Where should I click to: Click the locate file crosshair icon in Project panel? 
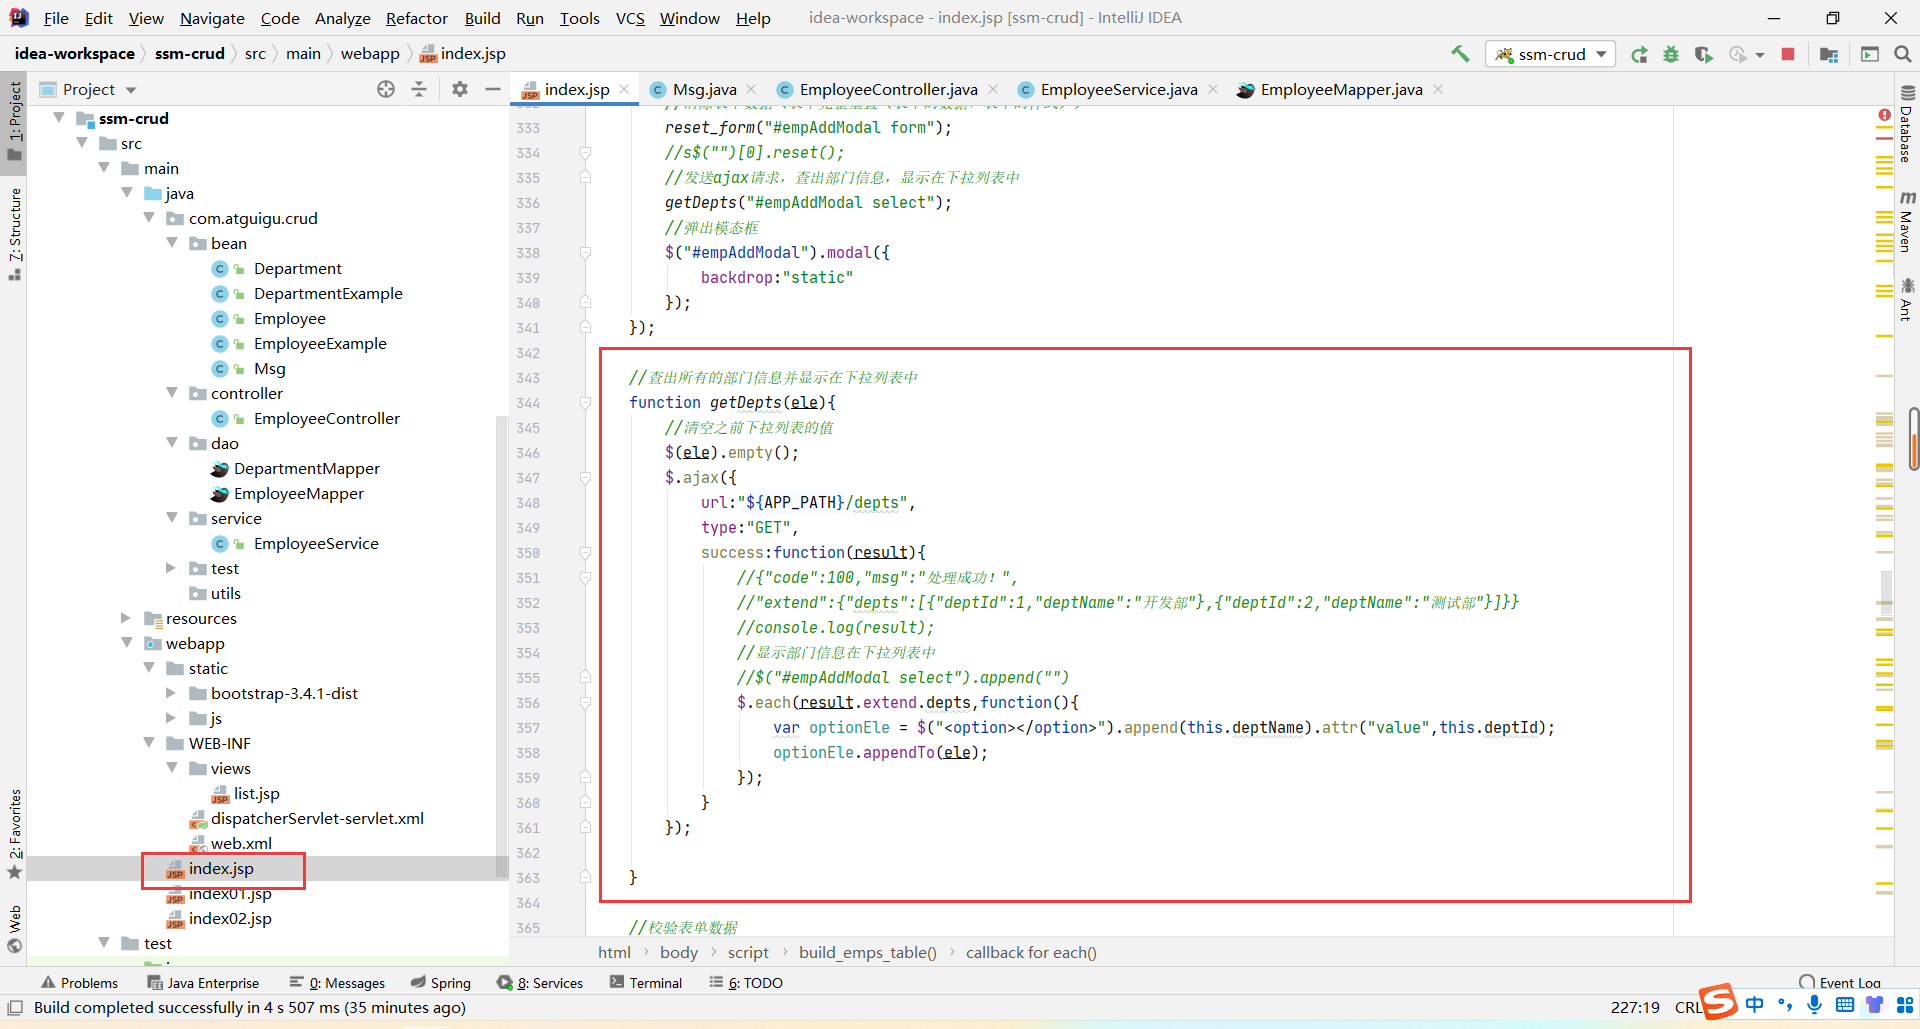386,89
